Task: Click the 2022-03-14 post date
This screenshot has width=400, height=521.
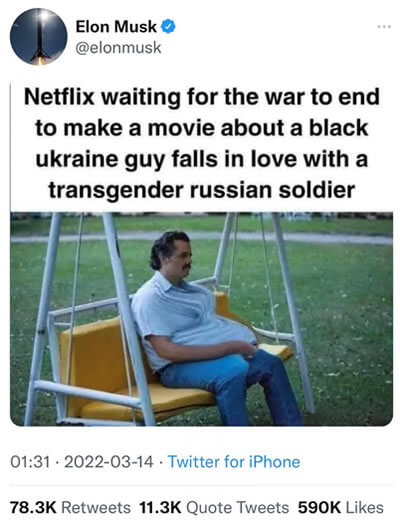Action: click(x=109, y=462)
